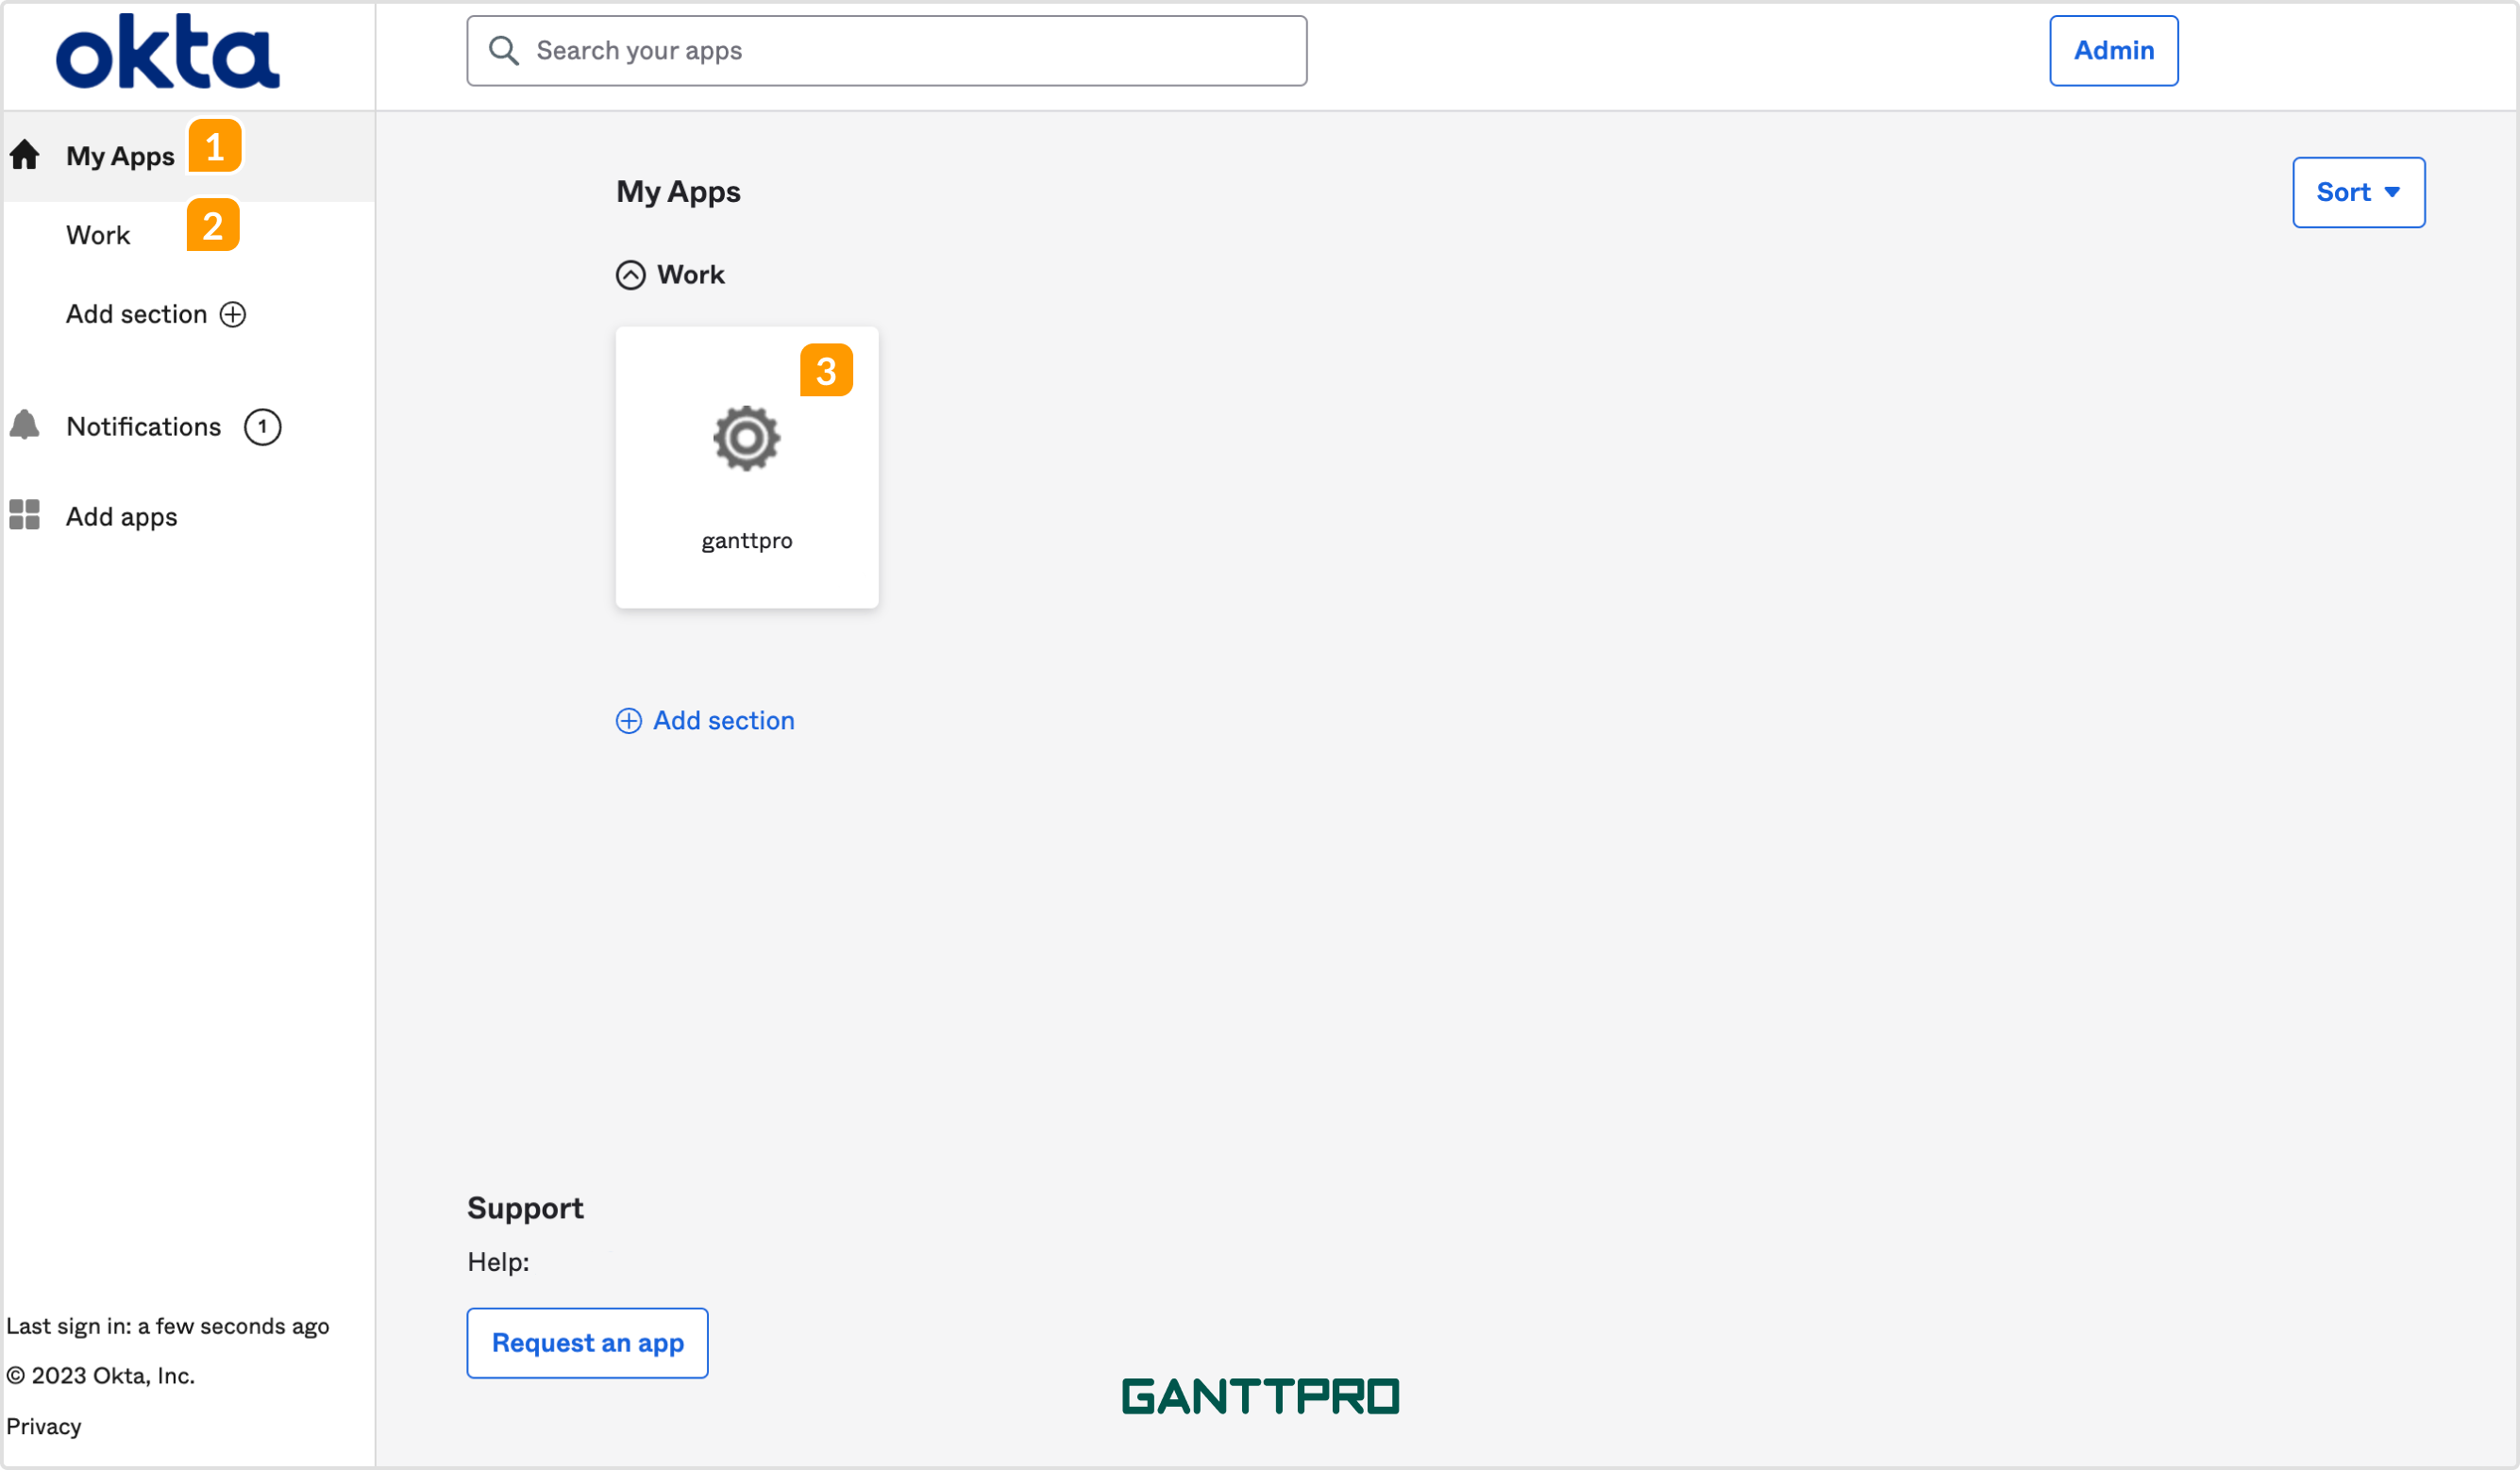Open the notification count badge
Viewport: 2520px width, 1470px height.
click(263, 427)
